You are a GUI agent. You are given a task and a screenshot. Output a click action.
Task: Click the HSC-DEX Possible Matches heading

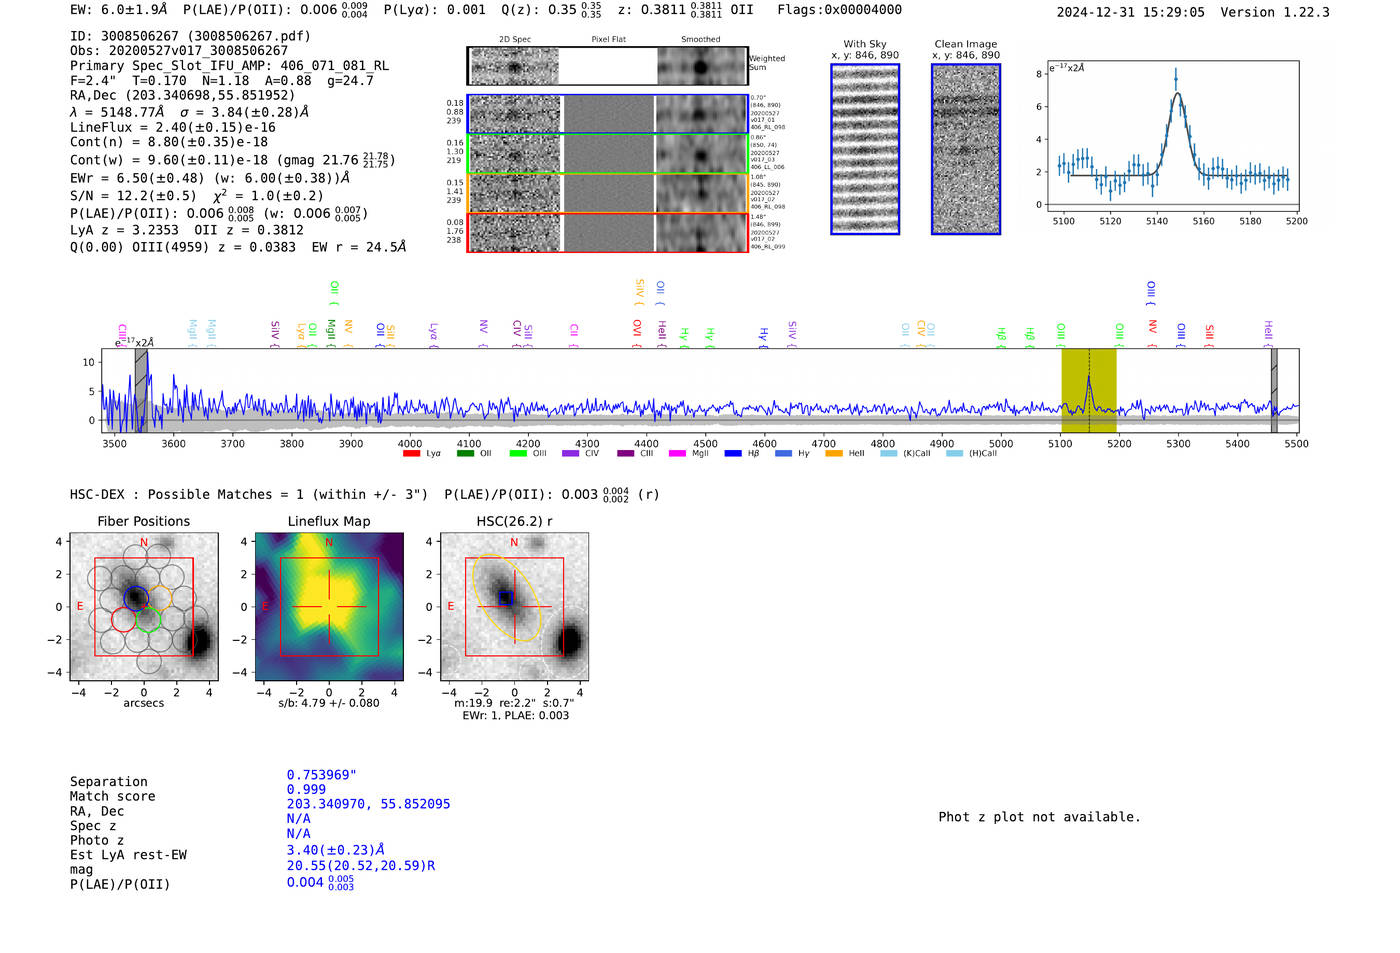(249, 495)
